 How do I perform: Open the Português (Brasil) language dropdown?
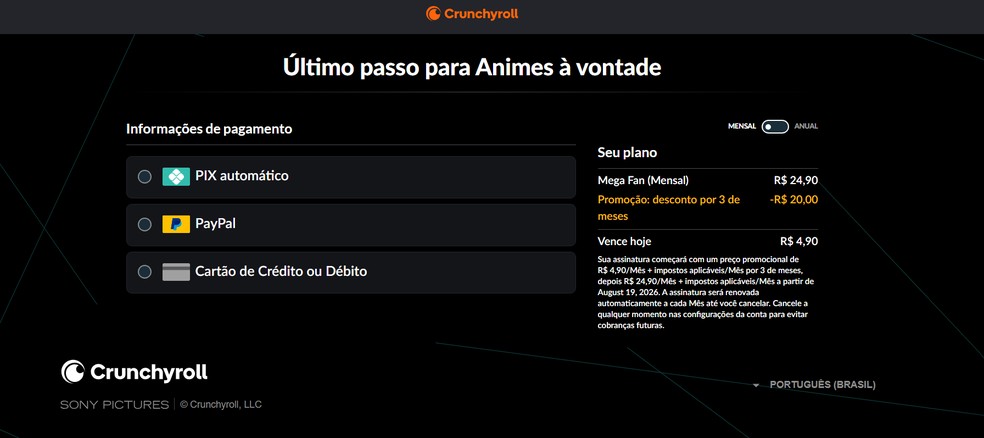(815, 385)
